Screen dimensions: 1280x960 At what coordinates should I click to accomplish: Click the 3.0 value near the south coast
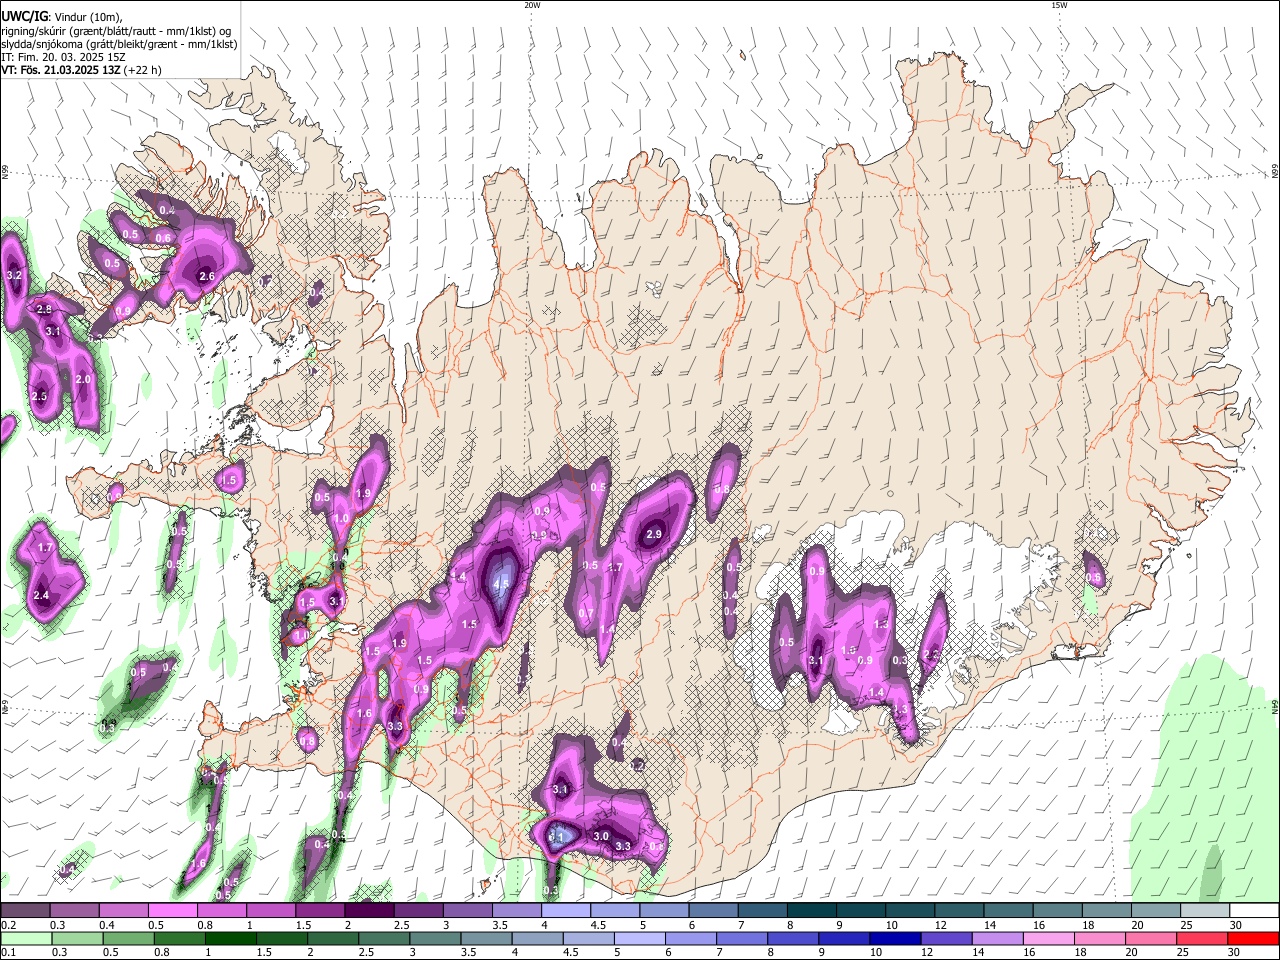[x=601, y=837]
